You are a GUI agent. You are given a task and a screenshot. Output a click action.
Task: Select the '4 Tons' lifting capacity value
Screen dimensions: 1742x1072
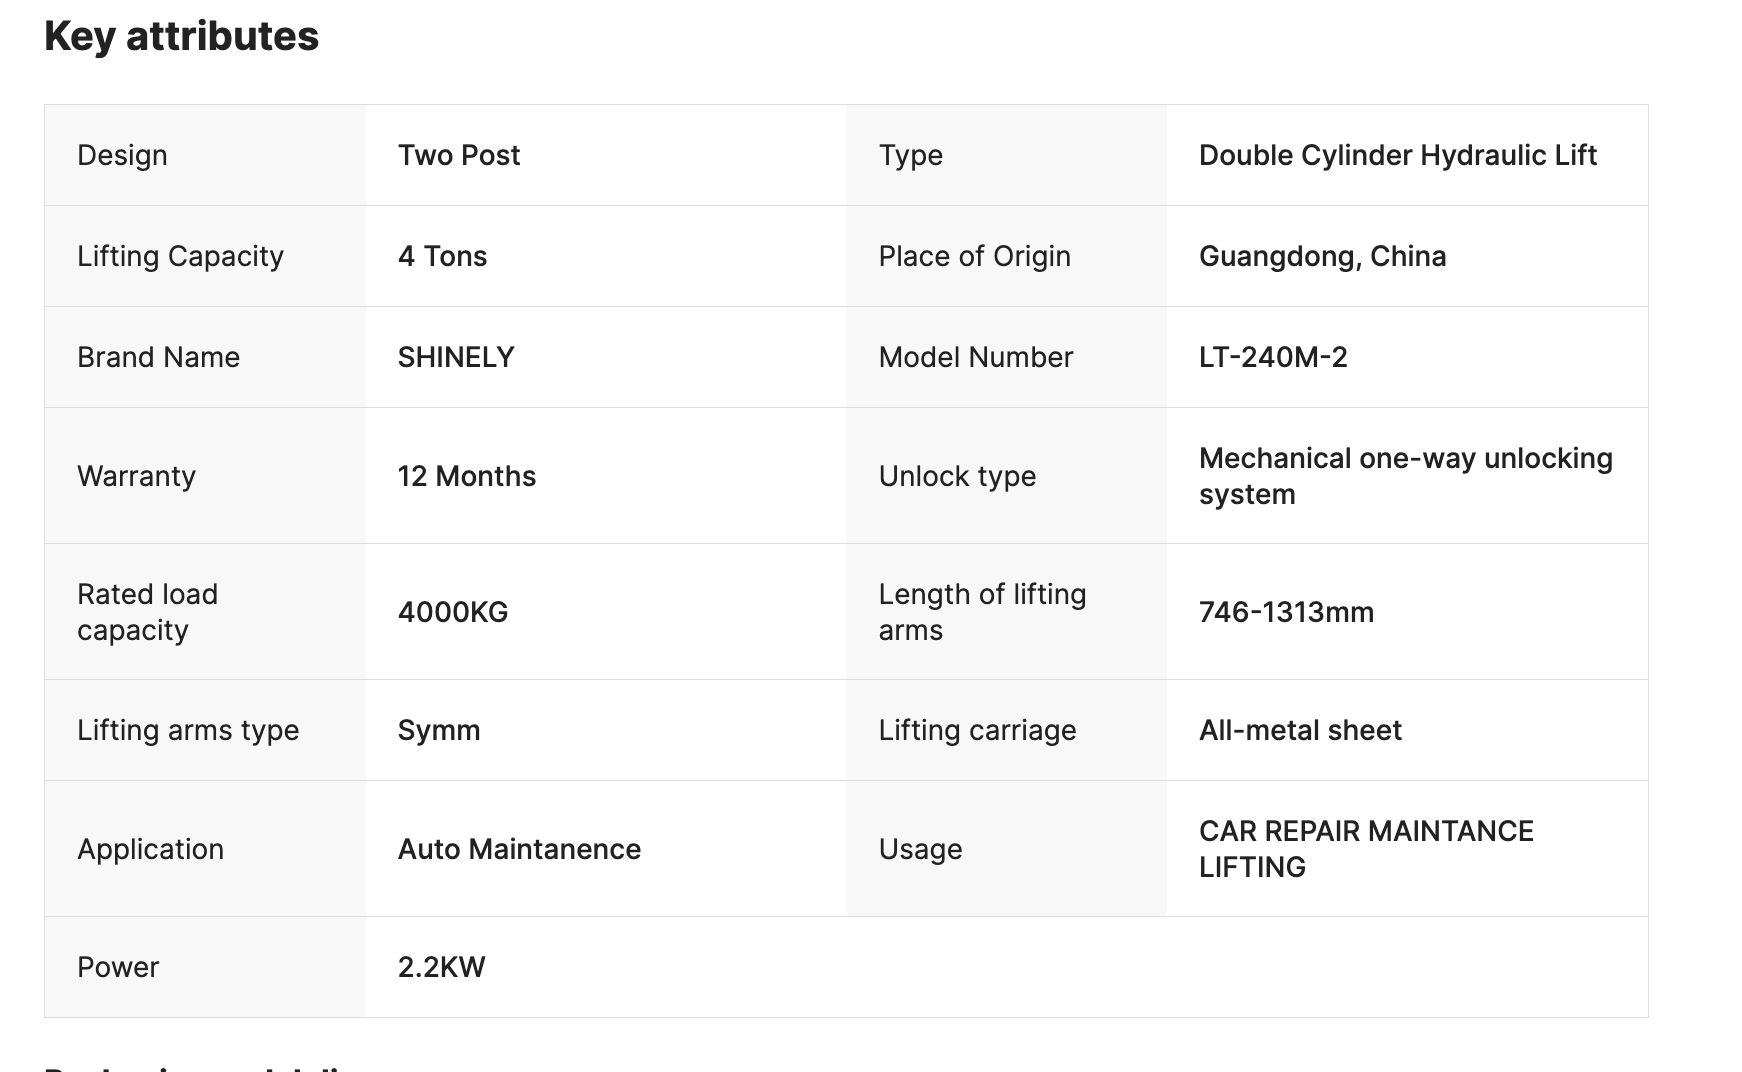tap(442, 256)
